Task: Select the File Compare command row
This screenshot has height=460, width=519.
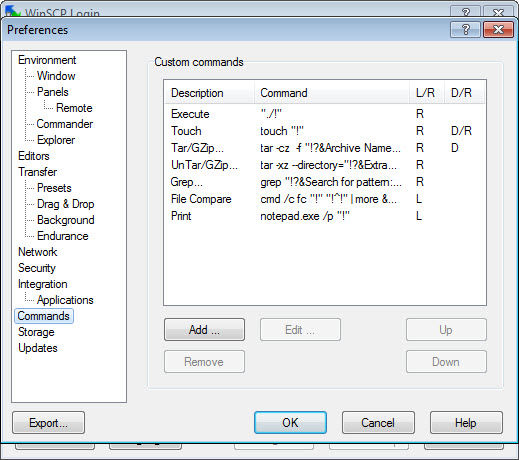Action: pyautogui.click(x=325, y=199)
